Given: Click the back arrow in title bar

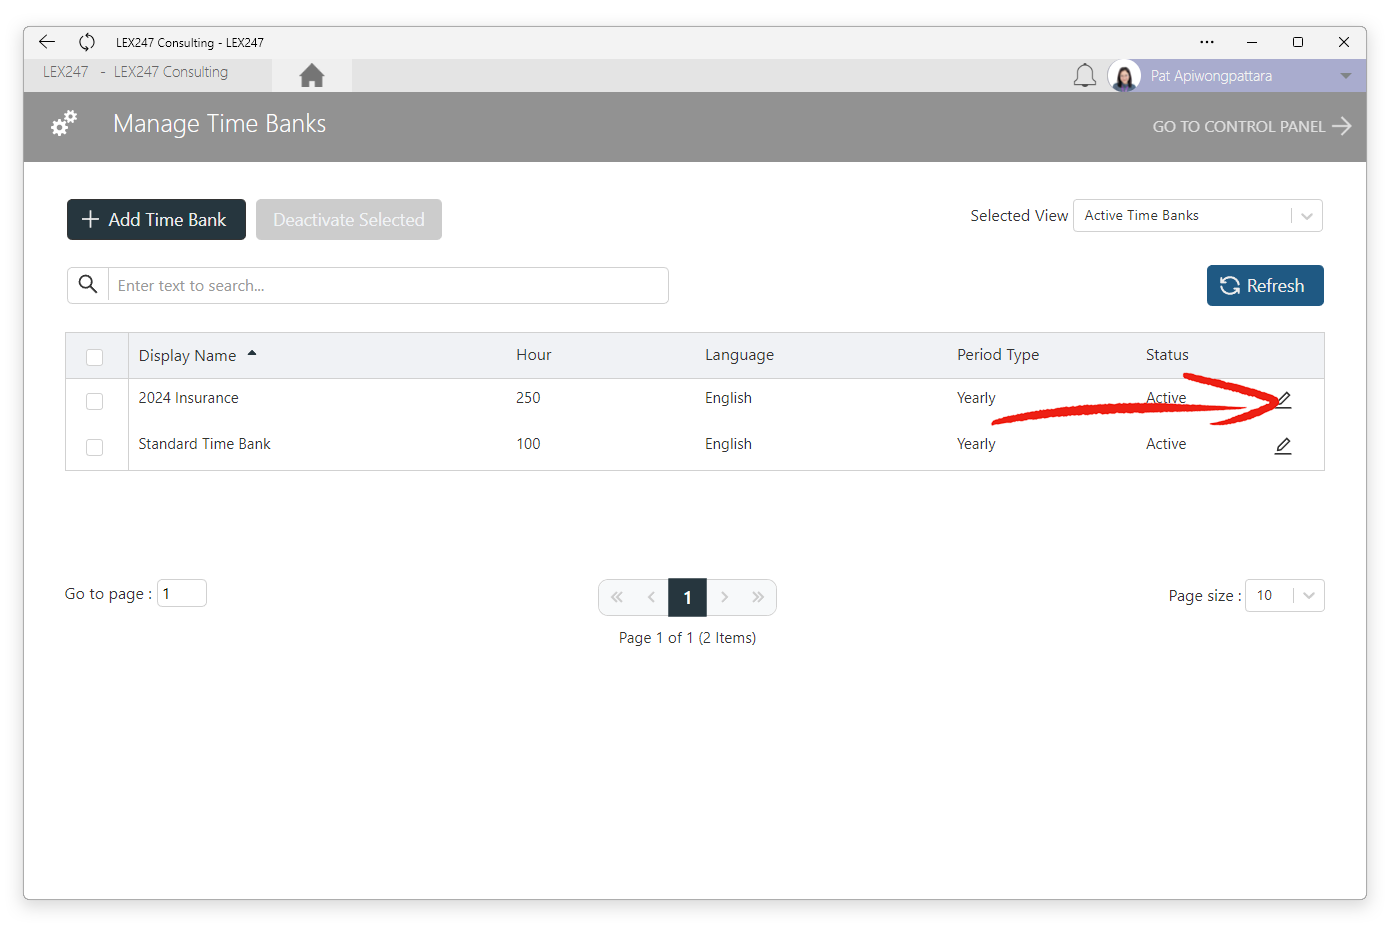Looking at the screenshot, I should (x=47, y=42).
